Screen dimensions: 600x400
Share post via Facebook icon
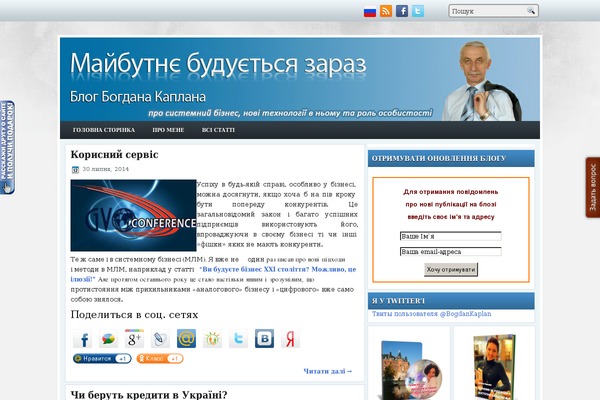pyautogui.click(x=82, y=339)
